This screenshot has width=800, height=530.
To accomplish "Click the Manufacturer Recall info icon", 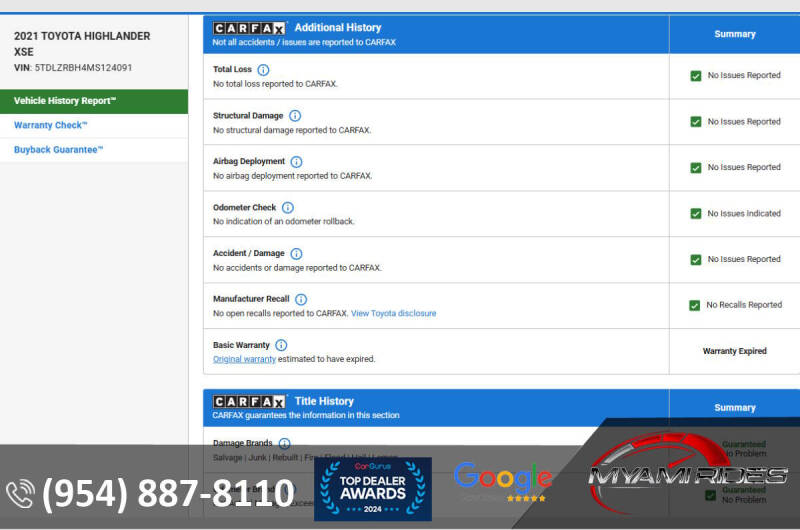I will click(x=301, y=299).
